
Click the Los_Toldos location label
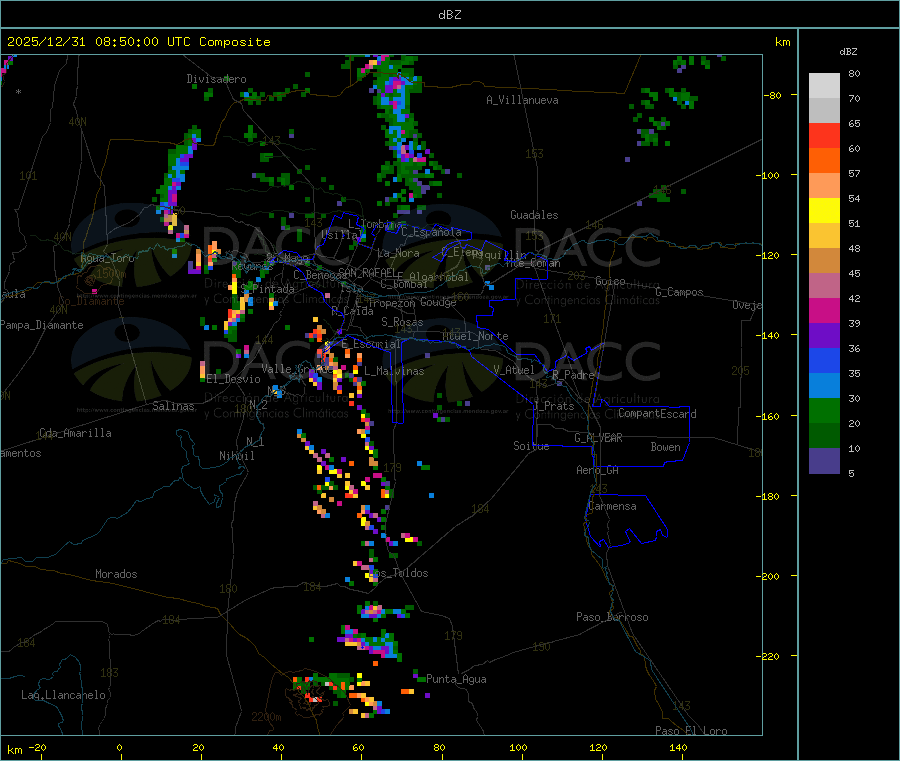point(399,573)
